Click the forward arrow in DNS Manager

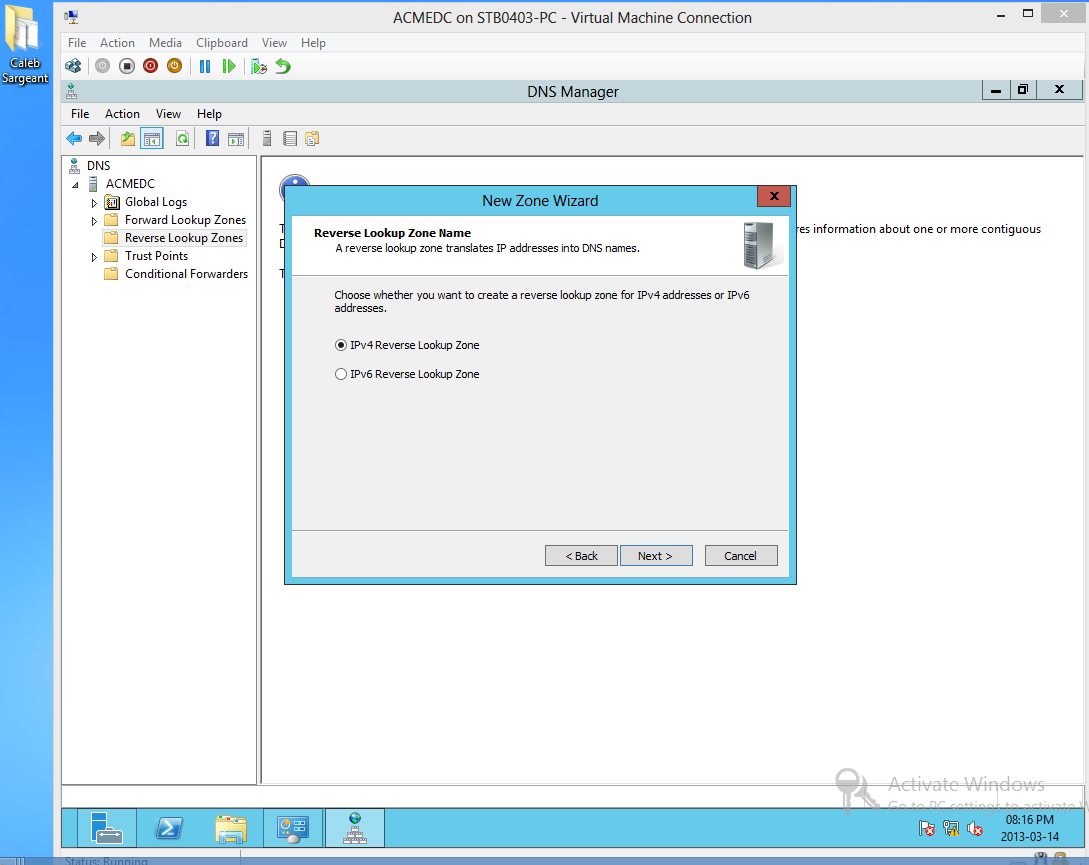[97, 138]
